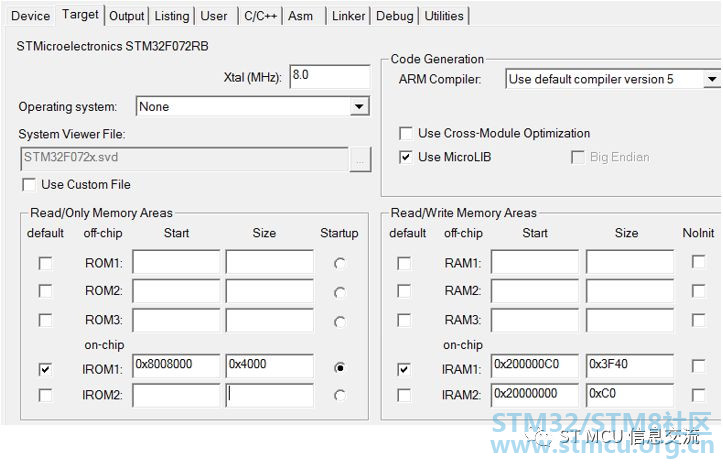Viewport: 723px width, 468px height.
Task: Click ROM1 Size field
Action: (x=270, y=262)
